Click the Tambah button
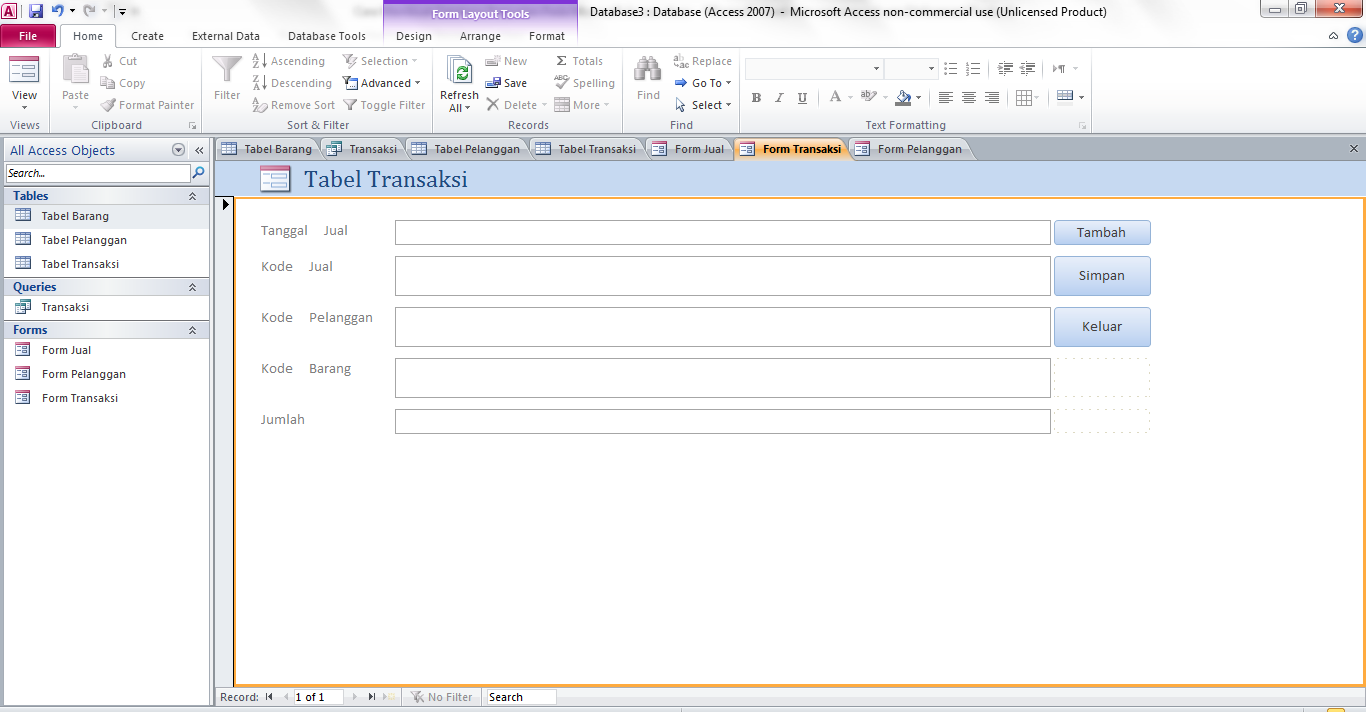 (x=1102, y=233)
